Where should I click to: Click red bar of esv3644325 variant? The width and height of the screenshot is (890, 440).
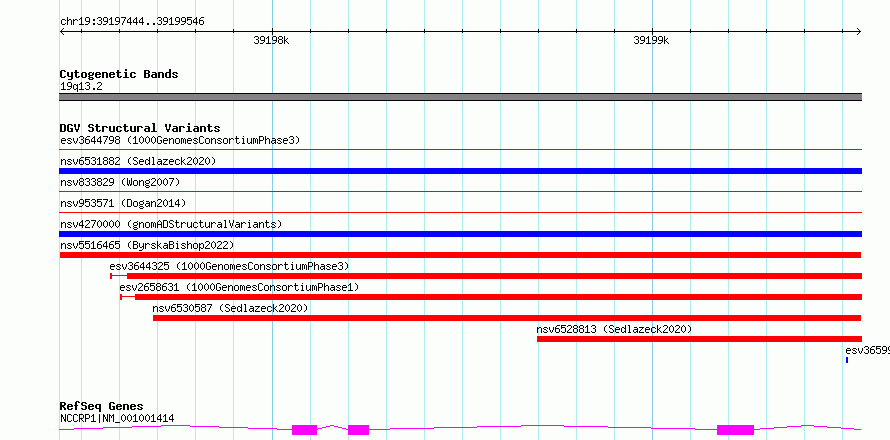tap(494, 276)
